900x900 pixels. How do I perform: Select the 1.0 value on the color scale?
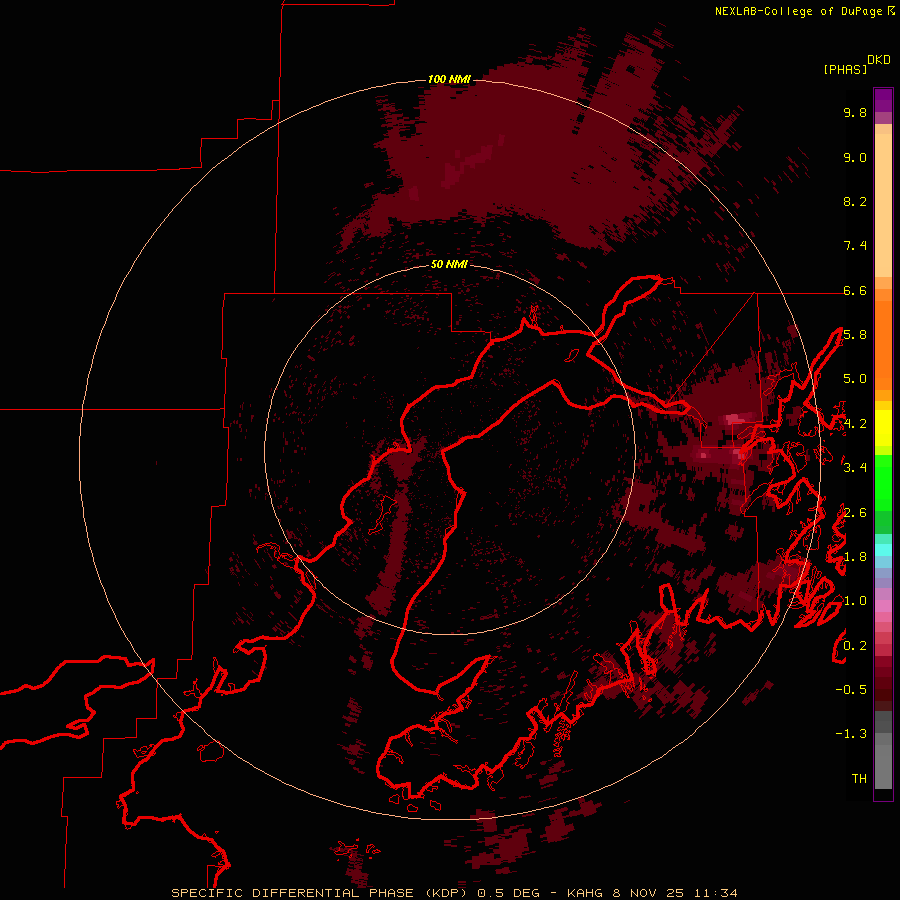pos(855,601)
